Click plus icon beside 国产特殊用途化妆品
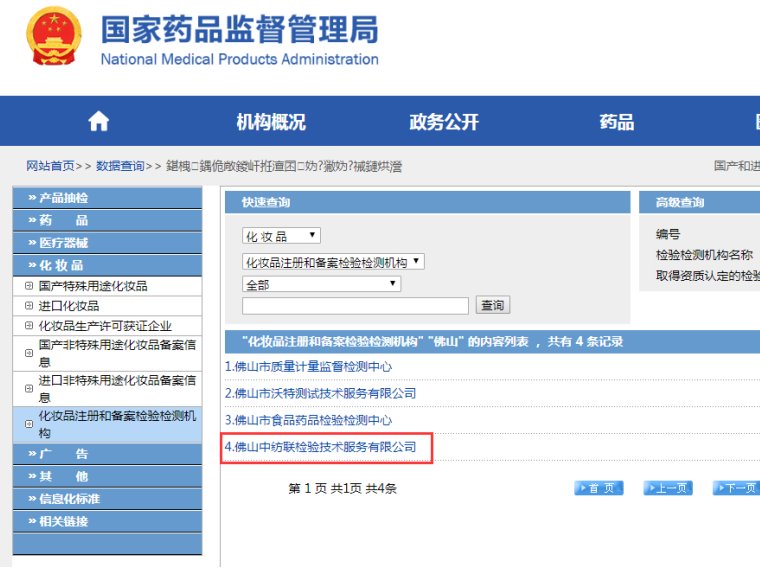The width and height of the screenshot is (760, 570). tap(29, 286)
